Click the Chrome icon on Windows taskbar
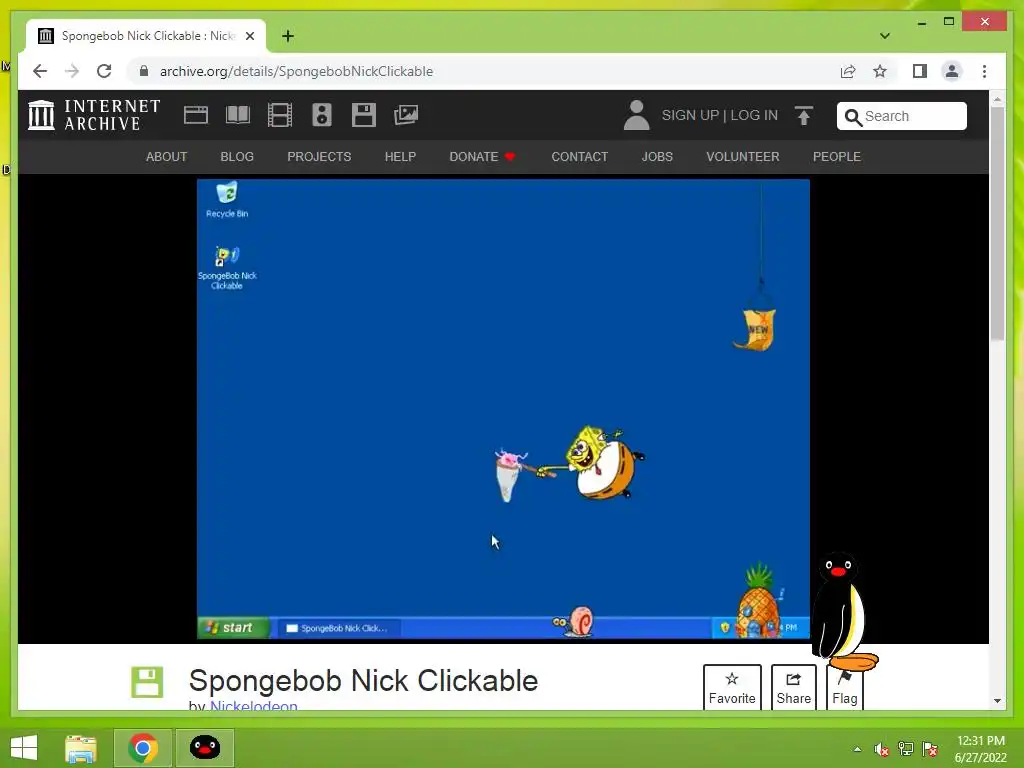Viewport: 1024px width, 768px height. click(x=143, y=748)
